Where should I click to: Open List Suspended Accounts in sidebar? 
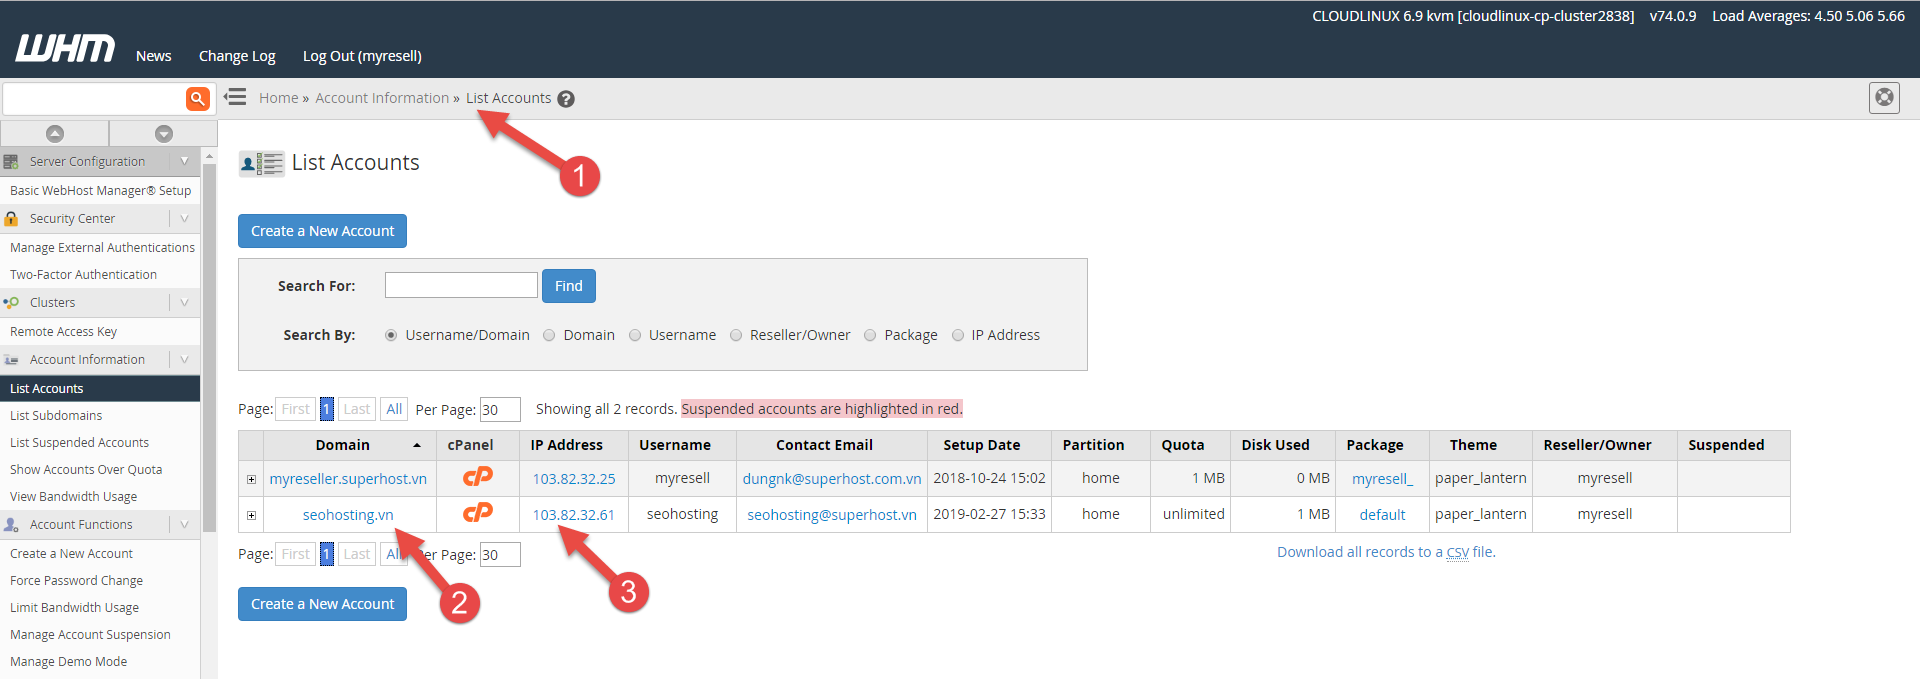(79, 442)
